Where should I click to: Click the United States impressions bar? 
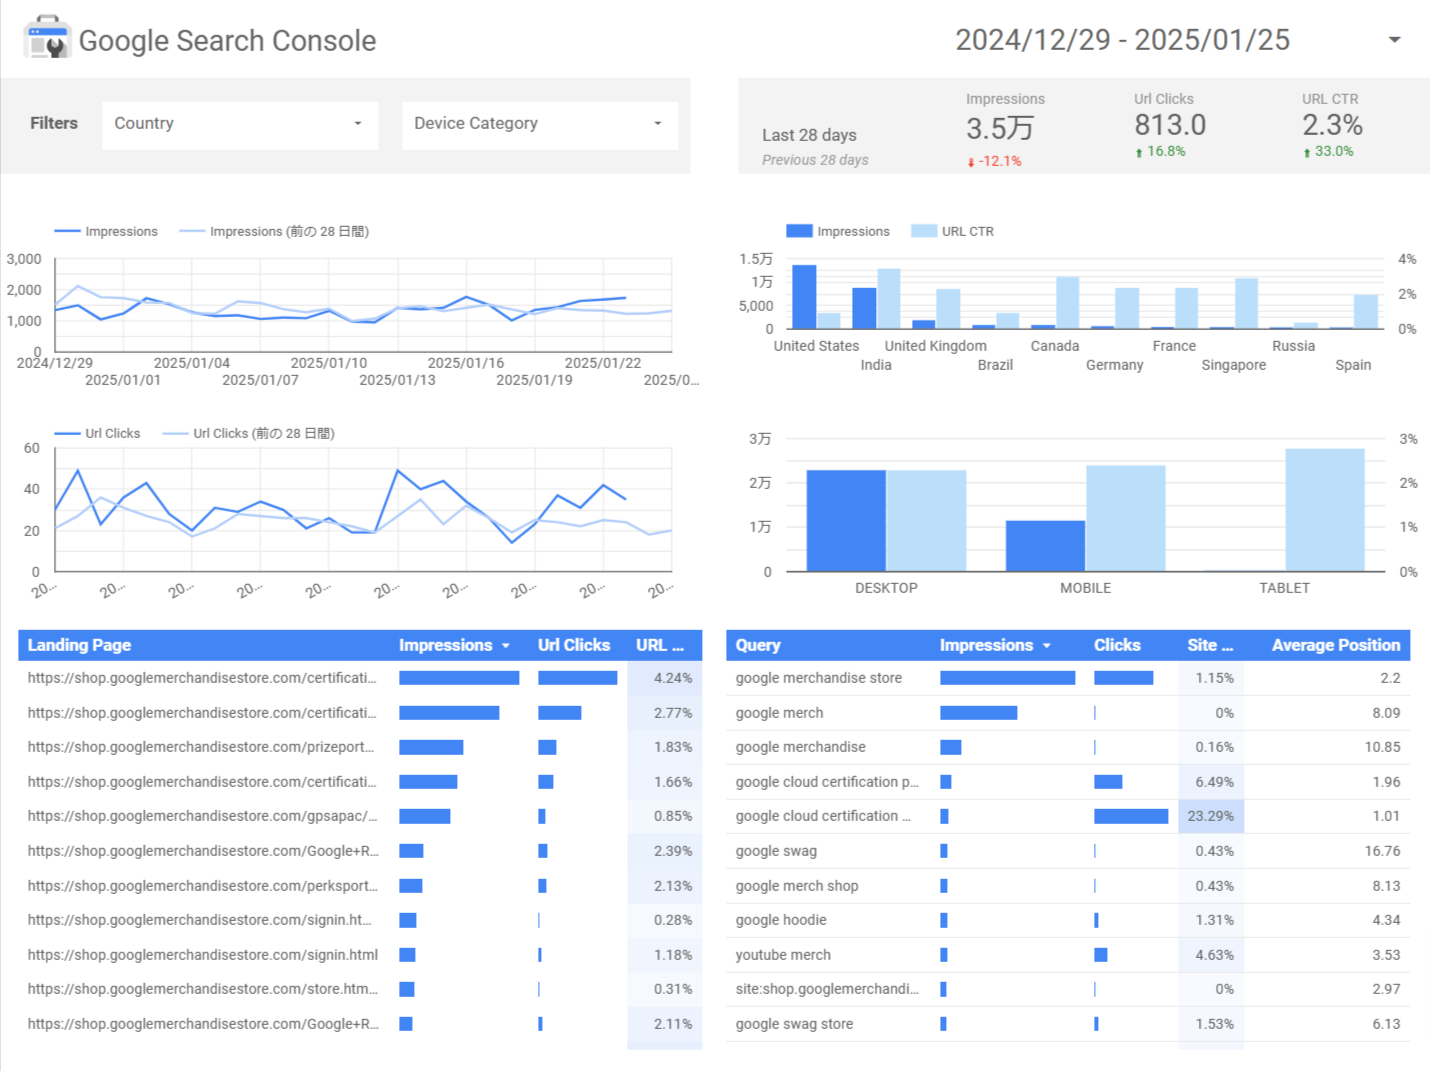pos(804,297)
